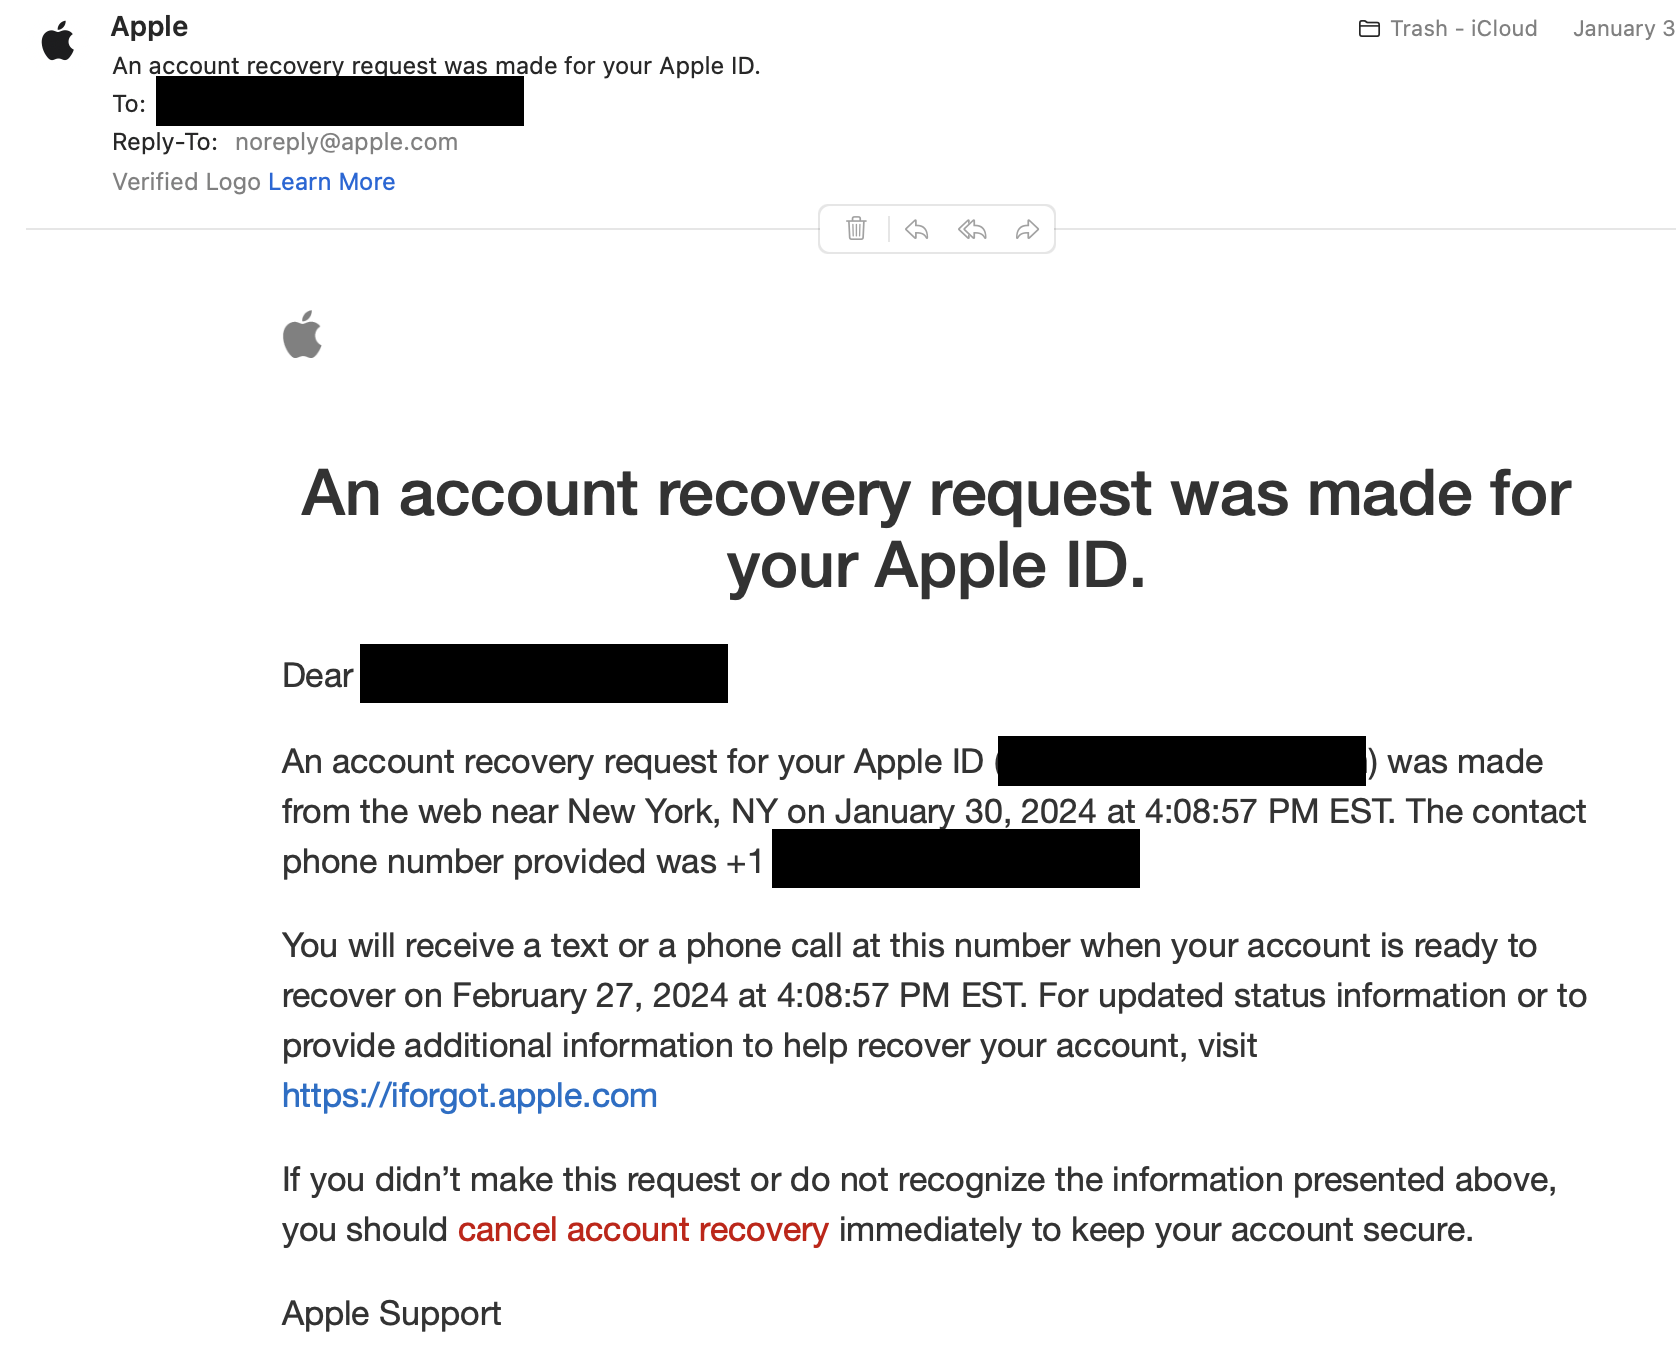Click the gray Apple logo in email body
The image size is (1676, 1370).
(x=302, y=334)
